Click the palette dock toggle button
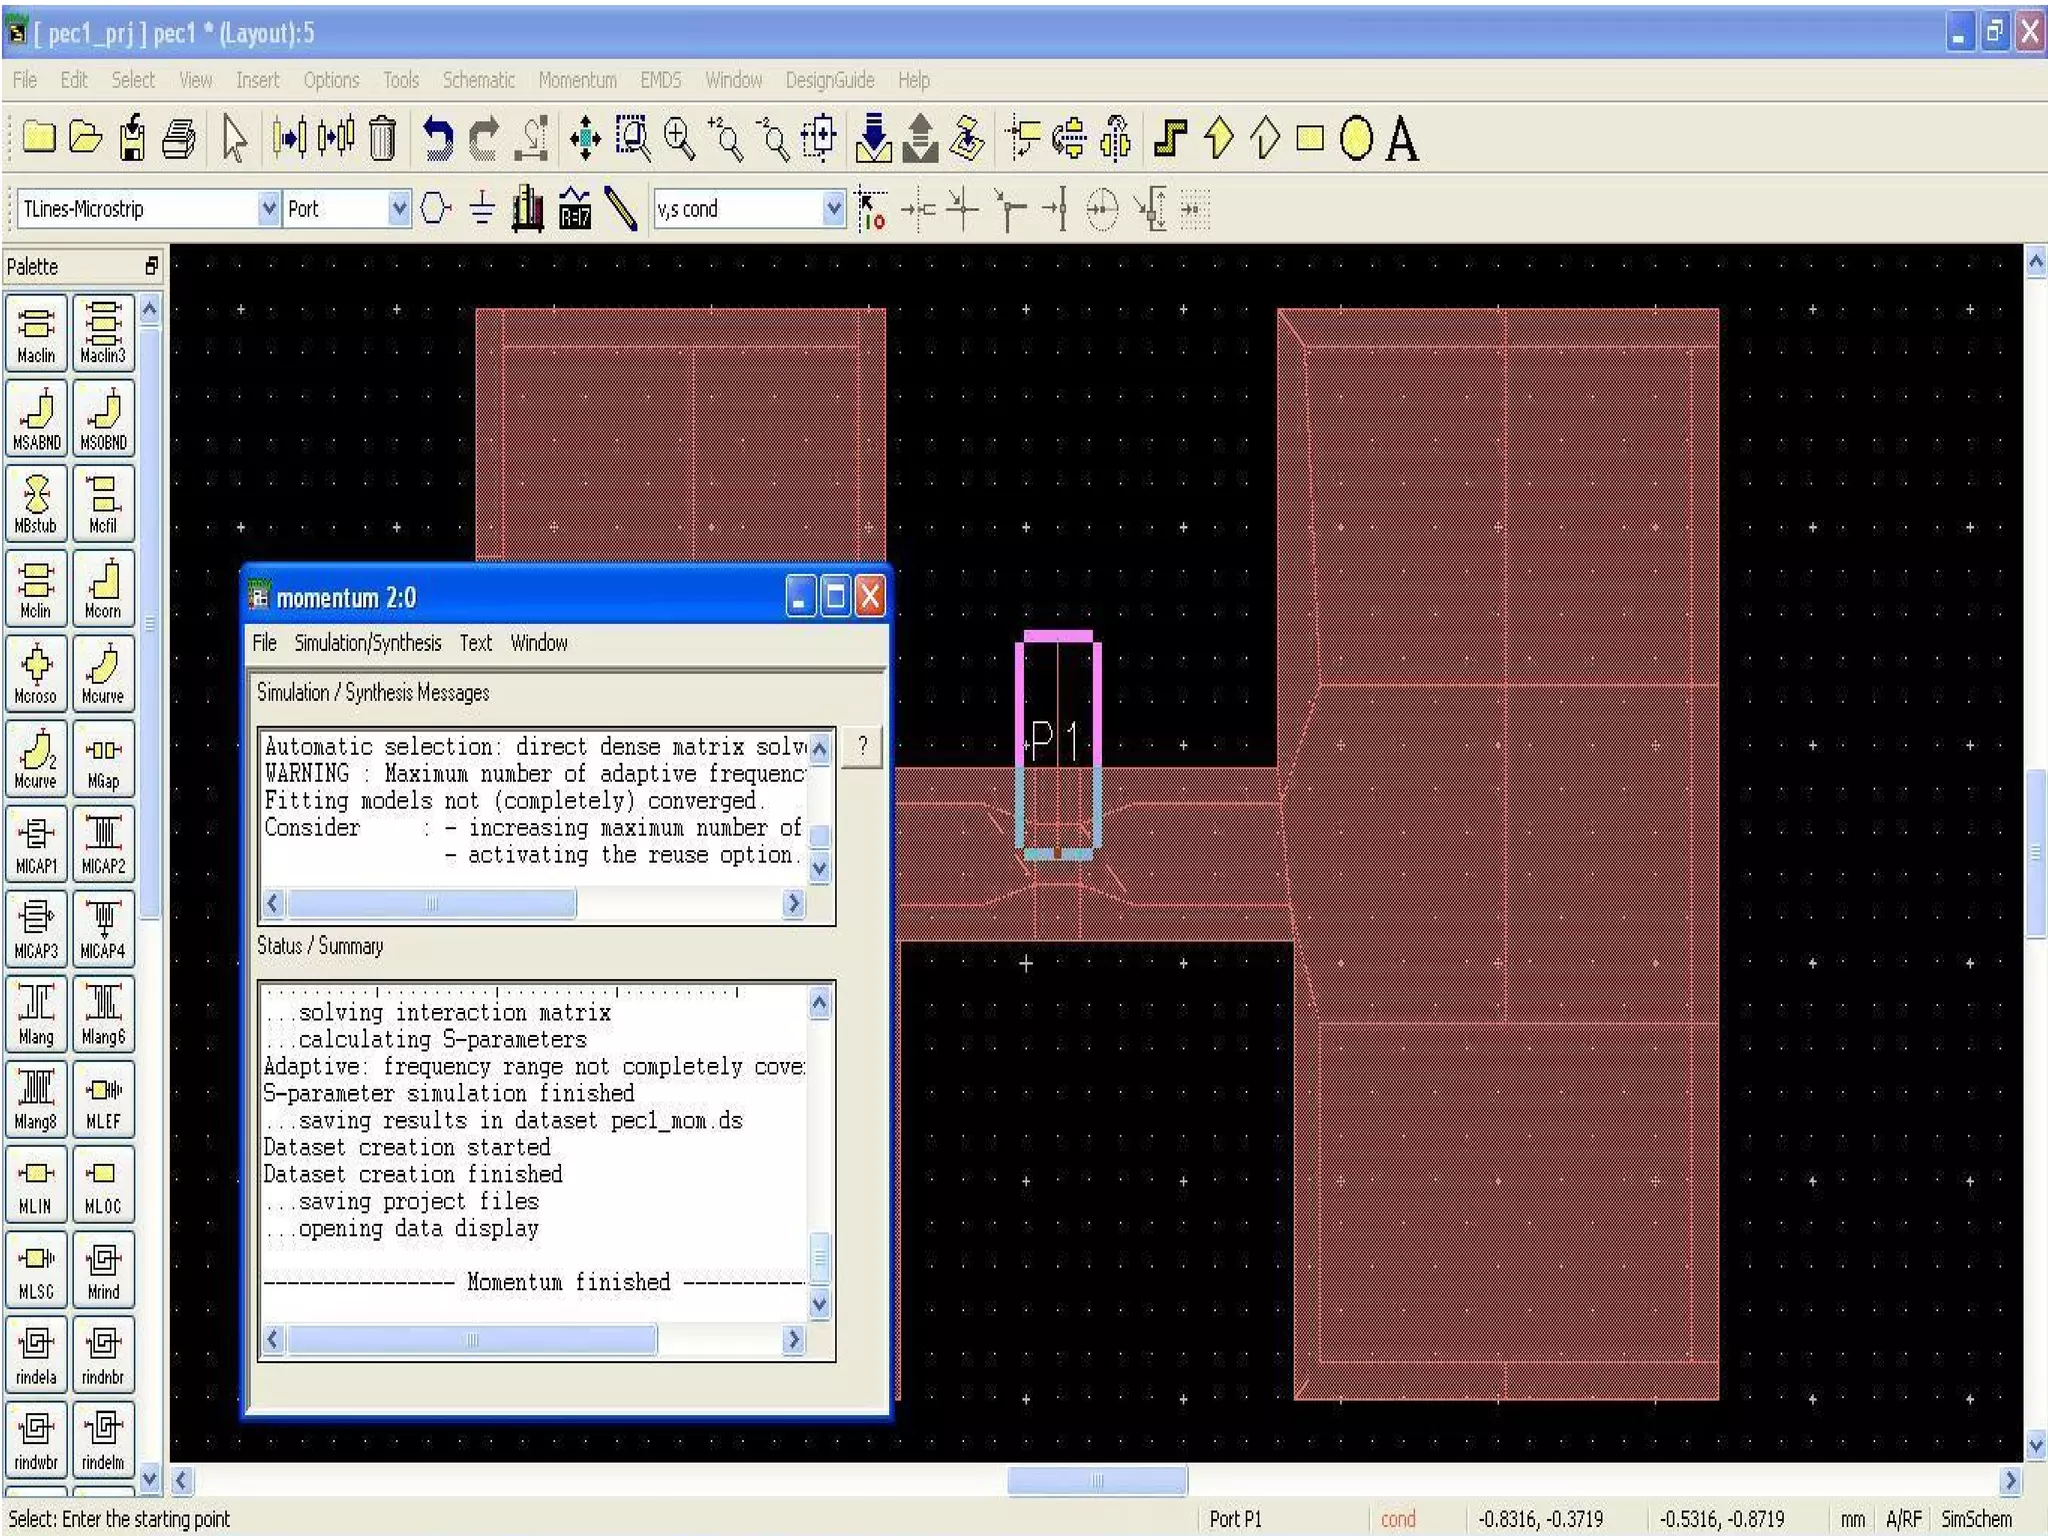 [151, 266]
